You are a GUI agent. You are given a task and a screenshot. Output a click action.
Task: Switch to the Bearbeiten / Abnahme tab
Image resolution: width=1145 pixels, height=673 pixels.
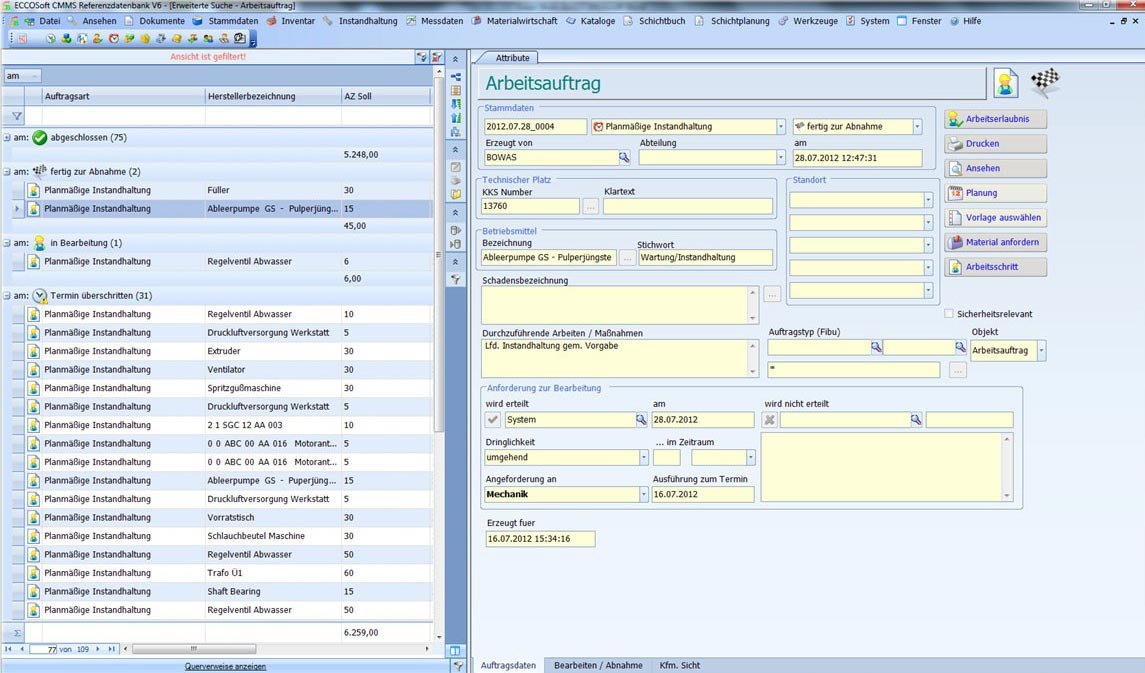(x=598, y=665)
